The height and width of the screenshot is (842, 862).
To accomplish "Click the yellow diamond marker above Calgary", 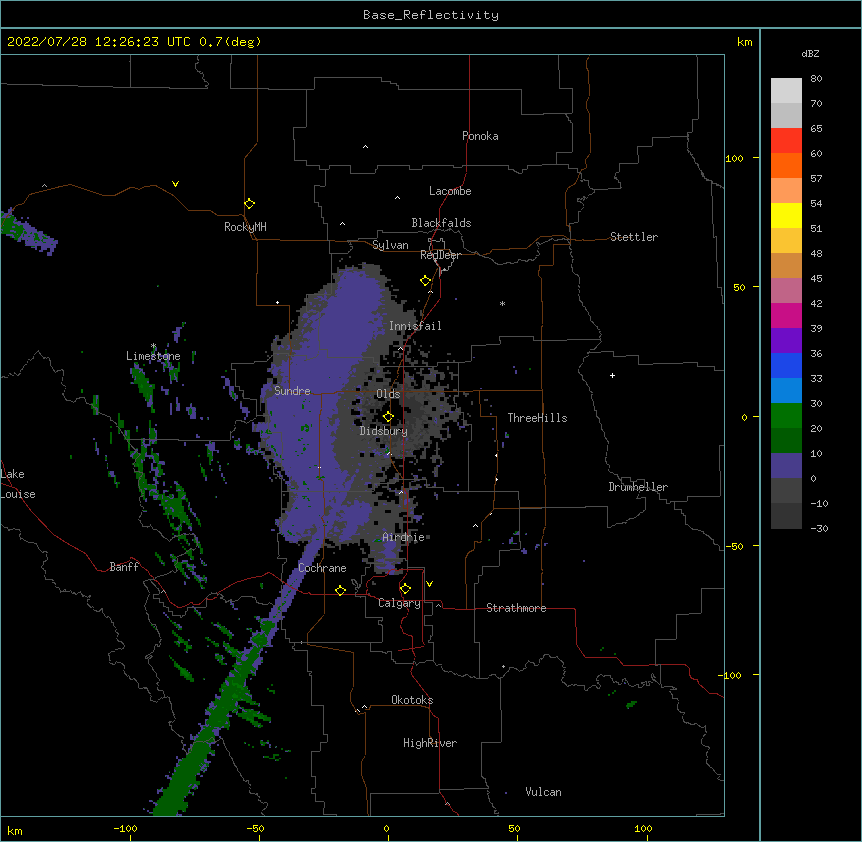I will pyautogui.click(x=405, y=589).
